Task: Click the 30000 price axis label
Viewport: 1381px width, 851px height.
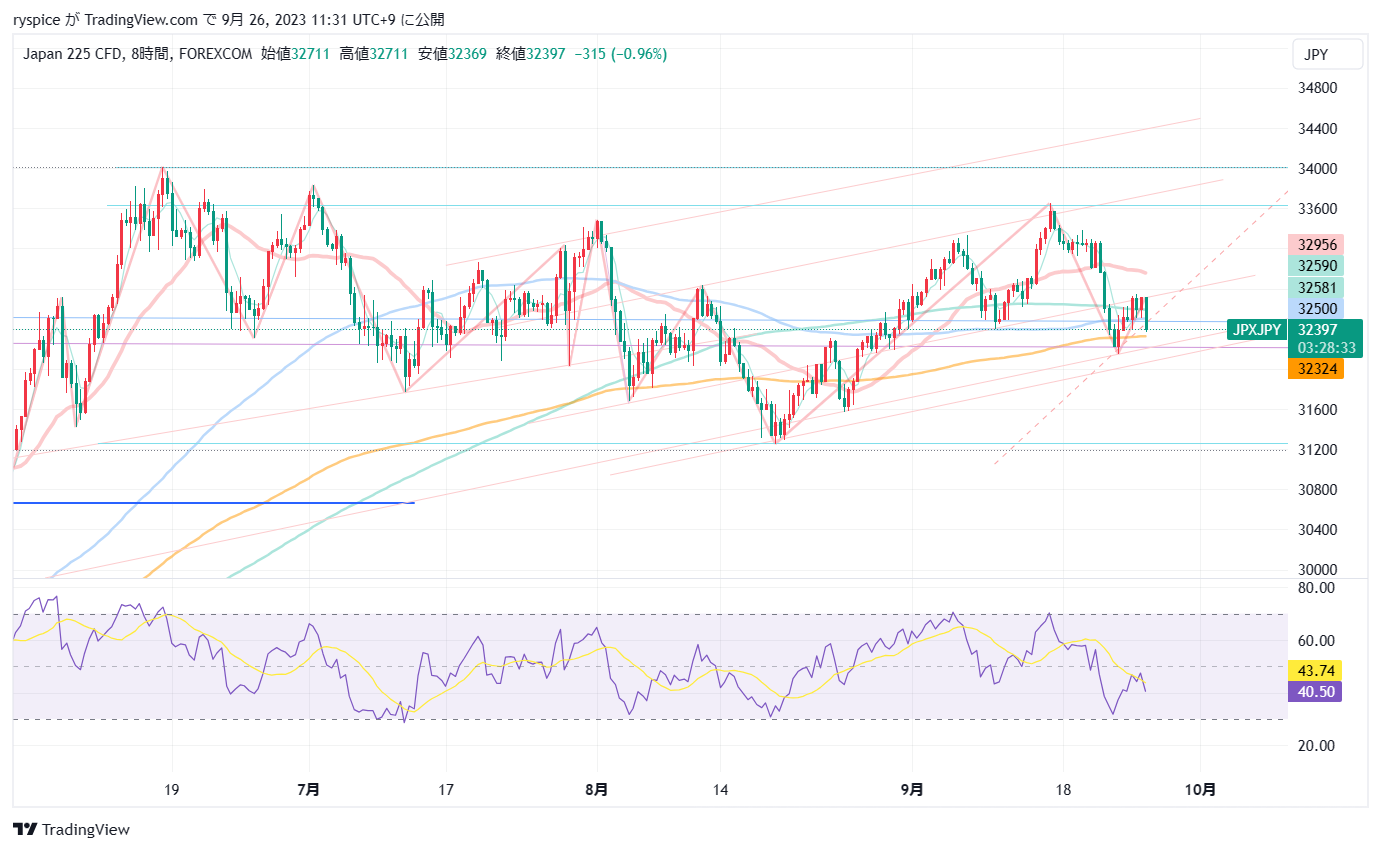Action: [1316, 569]
